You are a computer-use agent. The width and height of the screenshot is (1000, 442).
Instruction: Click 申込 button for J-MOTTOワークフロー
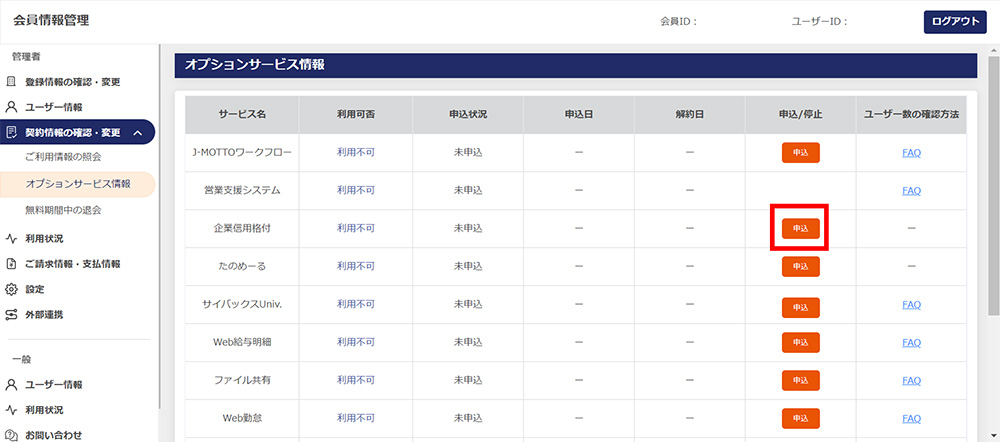pos(800,152)
